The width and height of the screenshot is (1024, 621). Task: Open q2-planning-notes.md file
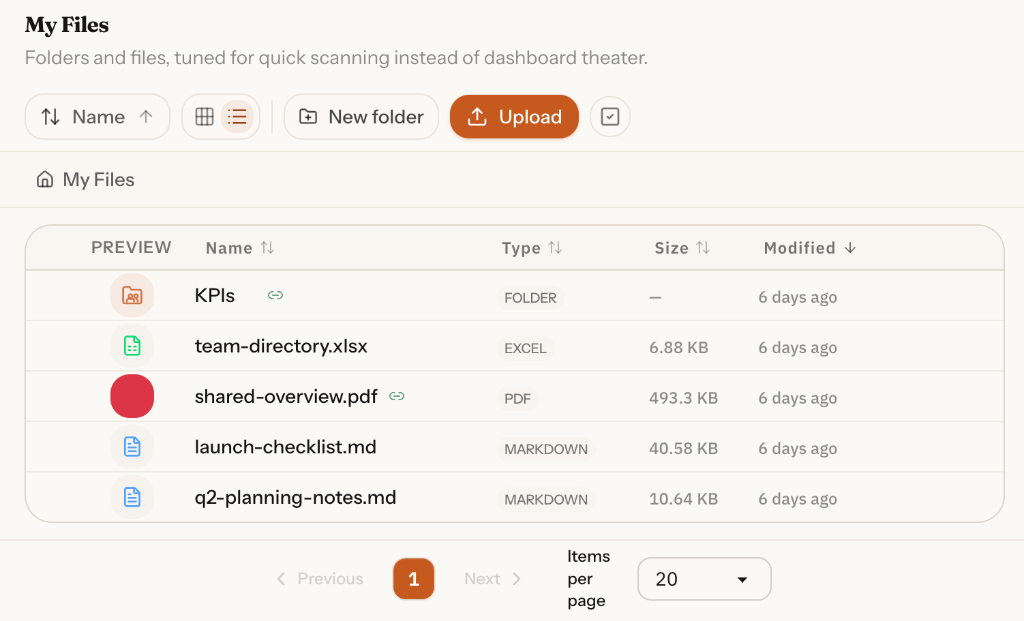(295, 498)
